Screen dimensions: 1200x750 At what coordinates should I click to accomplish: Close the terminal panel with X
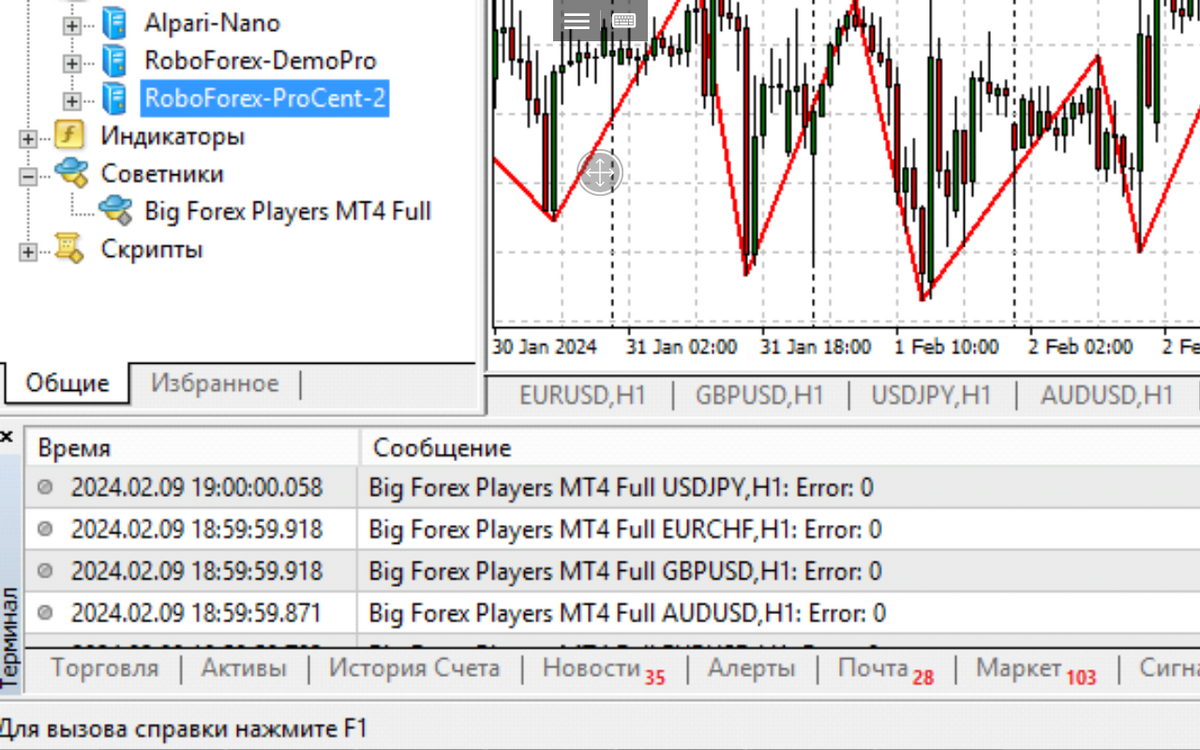click(x=7, y=437)
